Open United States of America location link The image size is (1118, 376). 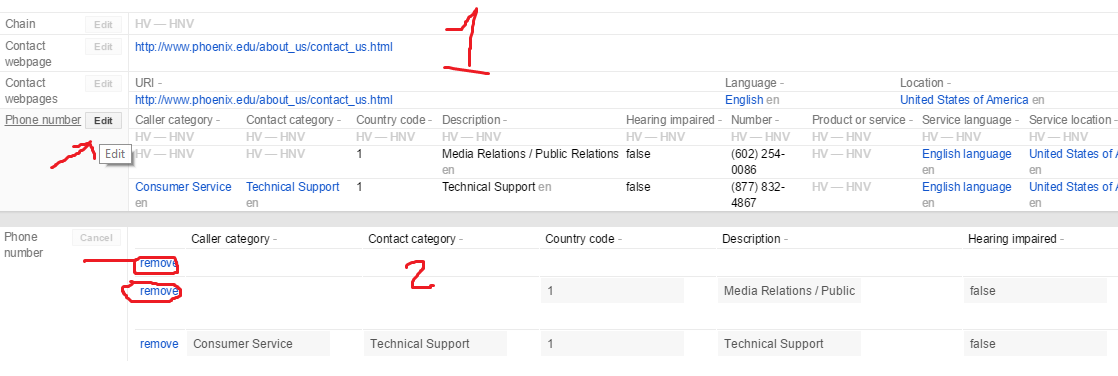tap(964, 100)
